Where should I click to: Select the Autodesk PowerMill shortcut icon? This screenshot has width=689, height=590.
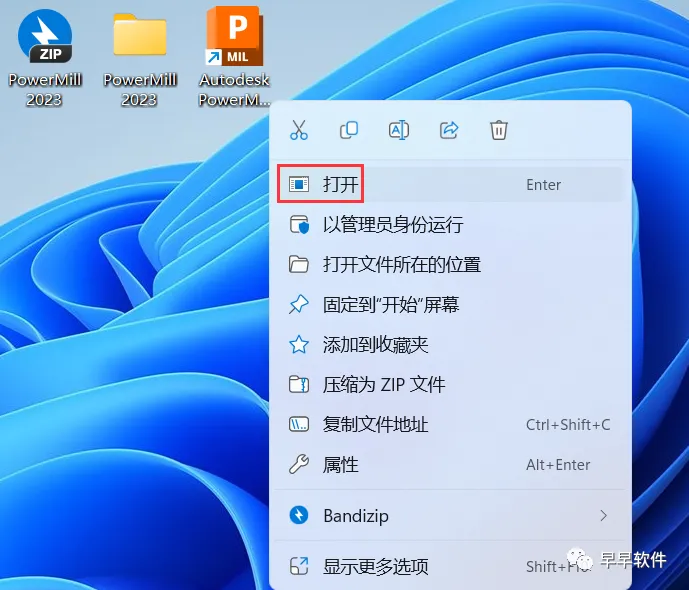tap(234, 36)
